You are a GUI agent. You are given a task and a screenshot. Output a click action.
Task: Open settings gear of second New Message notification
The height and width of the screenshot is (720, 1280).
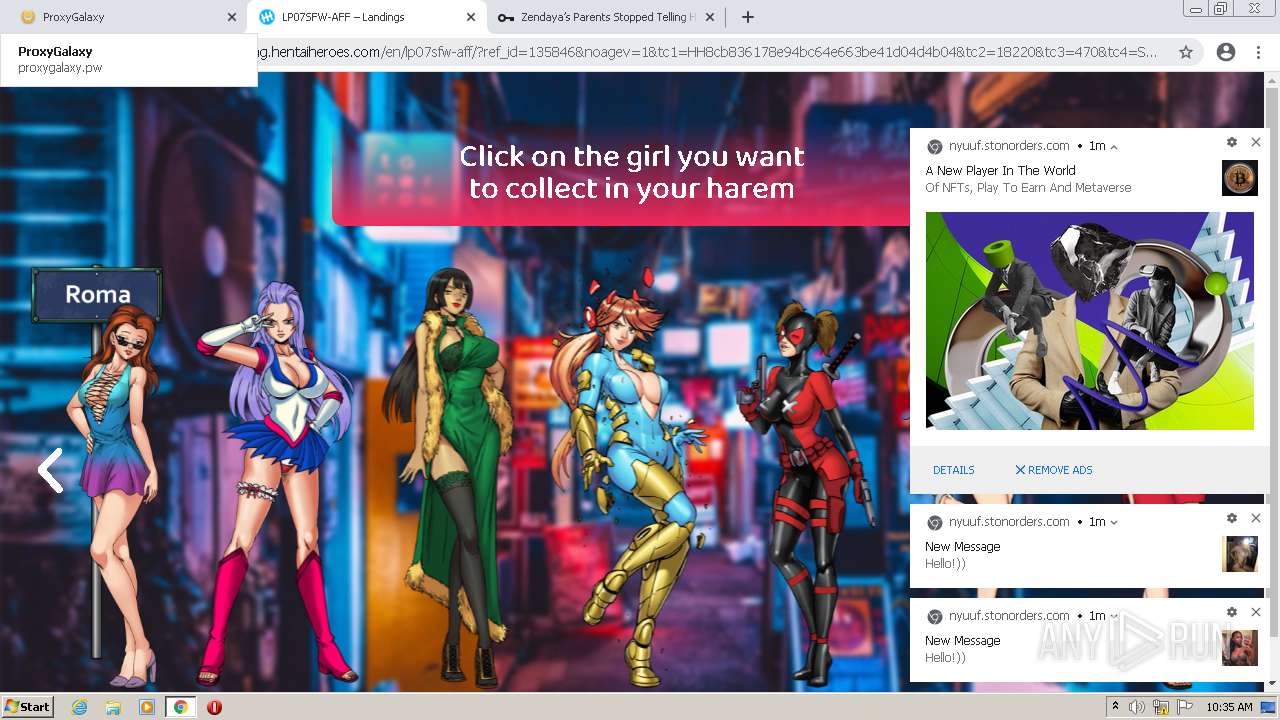coord(1232,612)
